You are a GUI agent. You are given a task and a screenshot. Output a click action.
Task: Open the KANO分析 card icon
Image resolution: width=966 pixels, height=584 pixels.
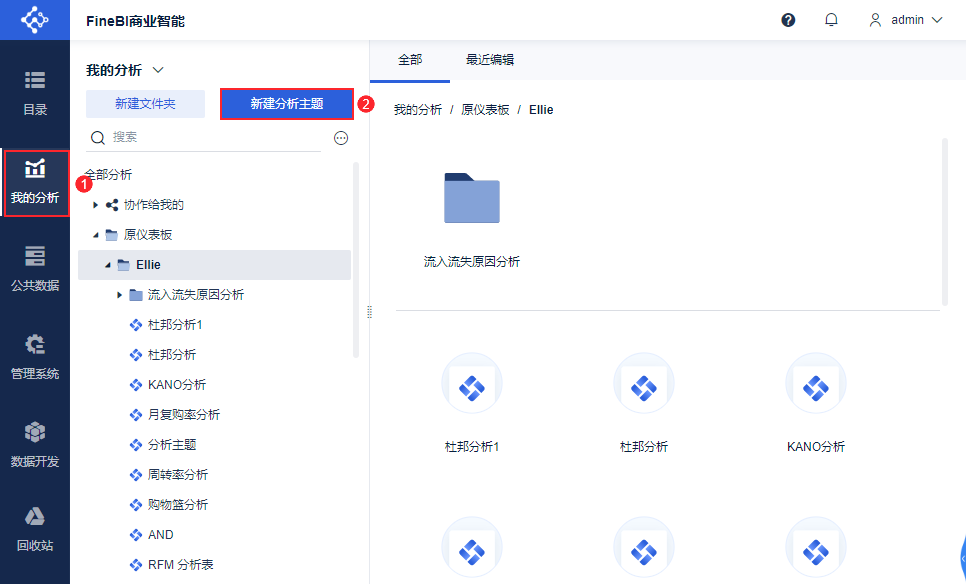[816, 383]
